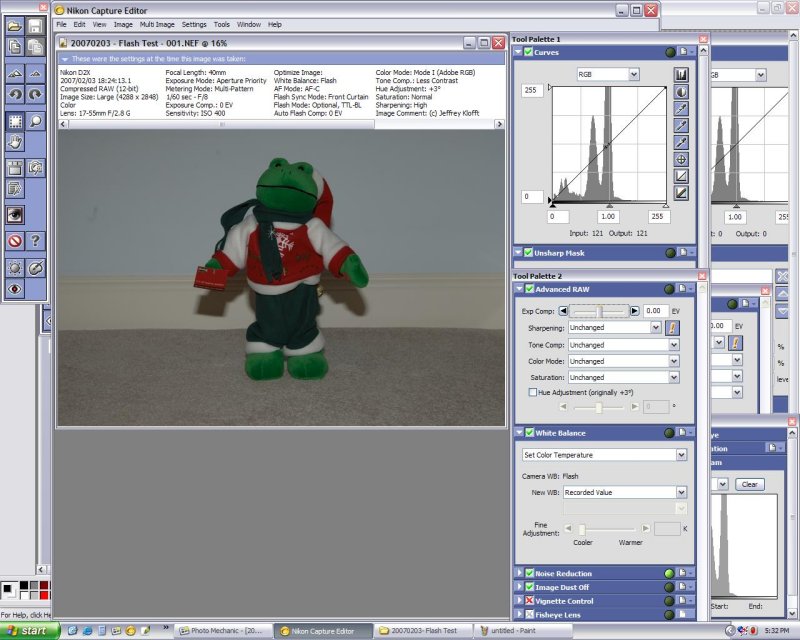Switch to untitled - Paint in taskbar
The width and height of the screenshot is (800, 640).
522,631
